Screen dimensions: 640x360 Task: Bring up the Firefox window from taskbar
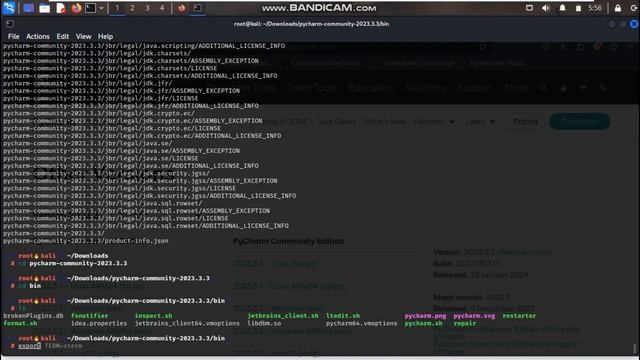[x=182, y=8]
